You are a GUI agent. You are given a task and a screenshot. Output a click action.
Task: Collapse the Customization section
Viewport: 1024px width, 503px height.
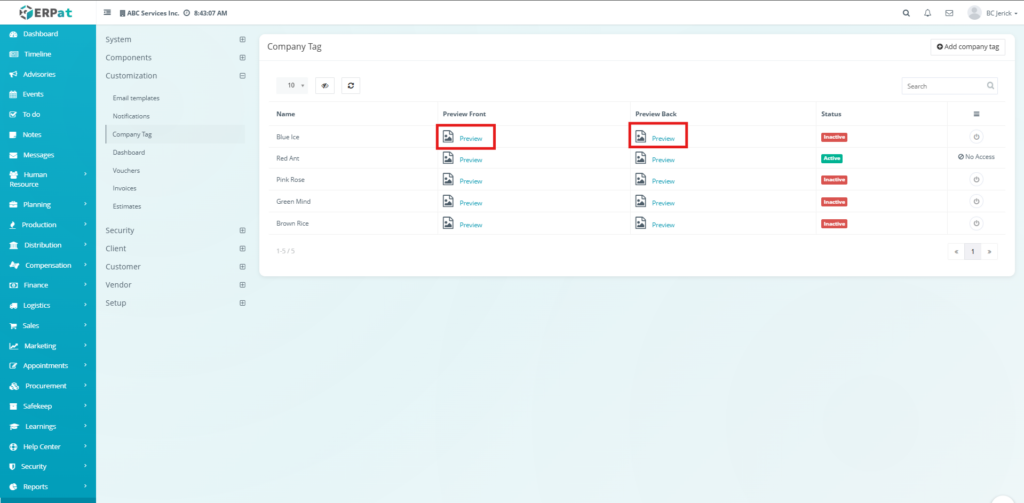(x=242, y=75)
